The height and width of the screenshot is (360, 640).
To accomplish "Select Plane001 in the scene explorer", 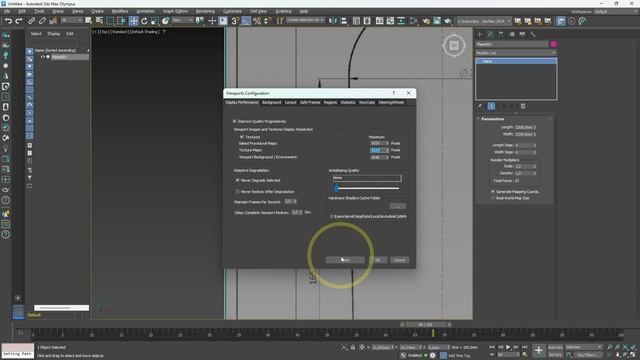I will pyautogui.click(x=59, y=57).
